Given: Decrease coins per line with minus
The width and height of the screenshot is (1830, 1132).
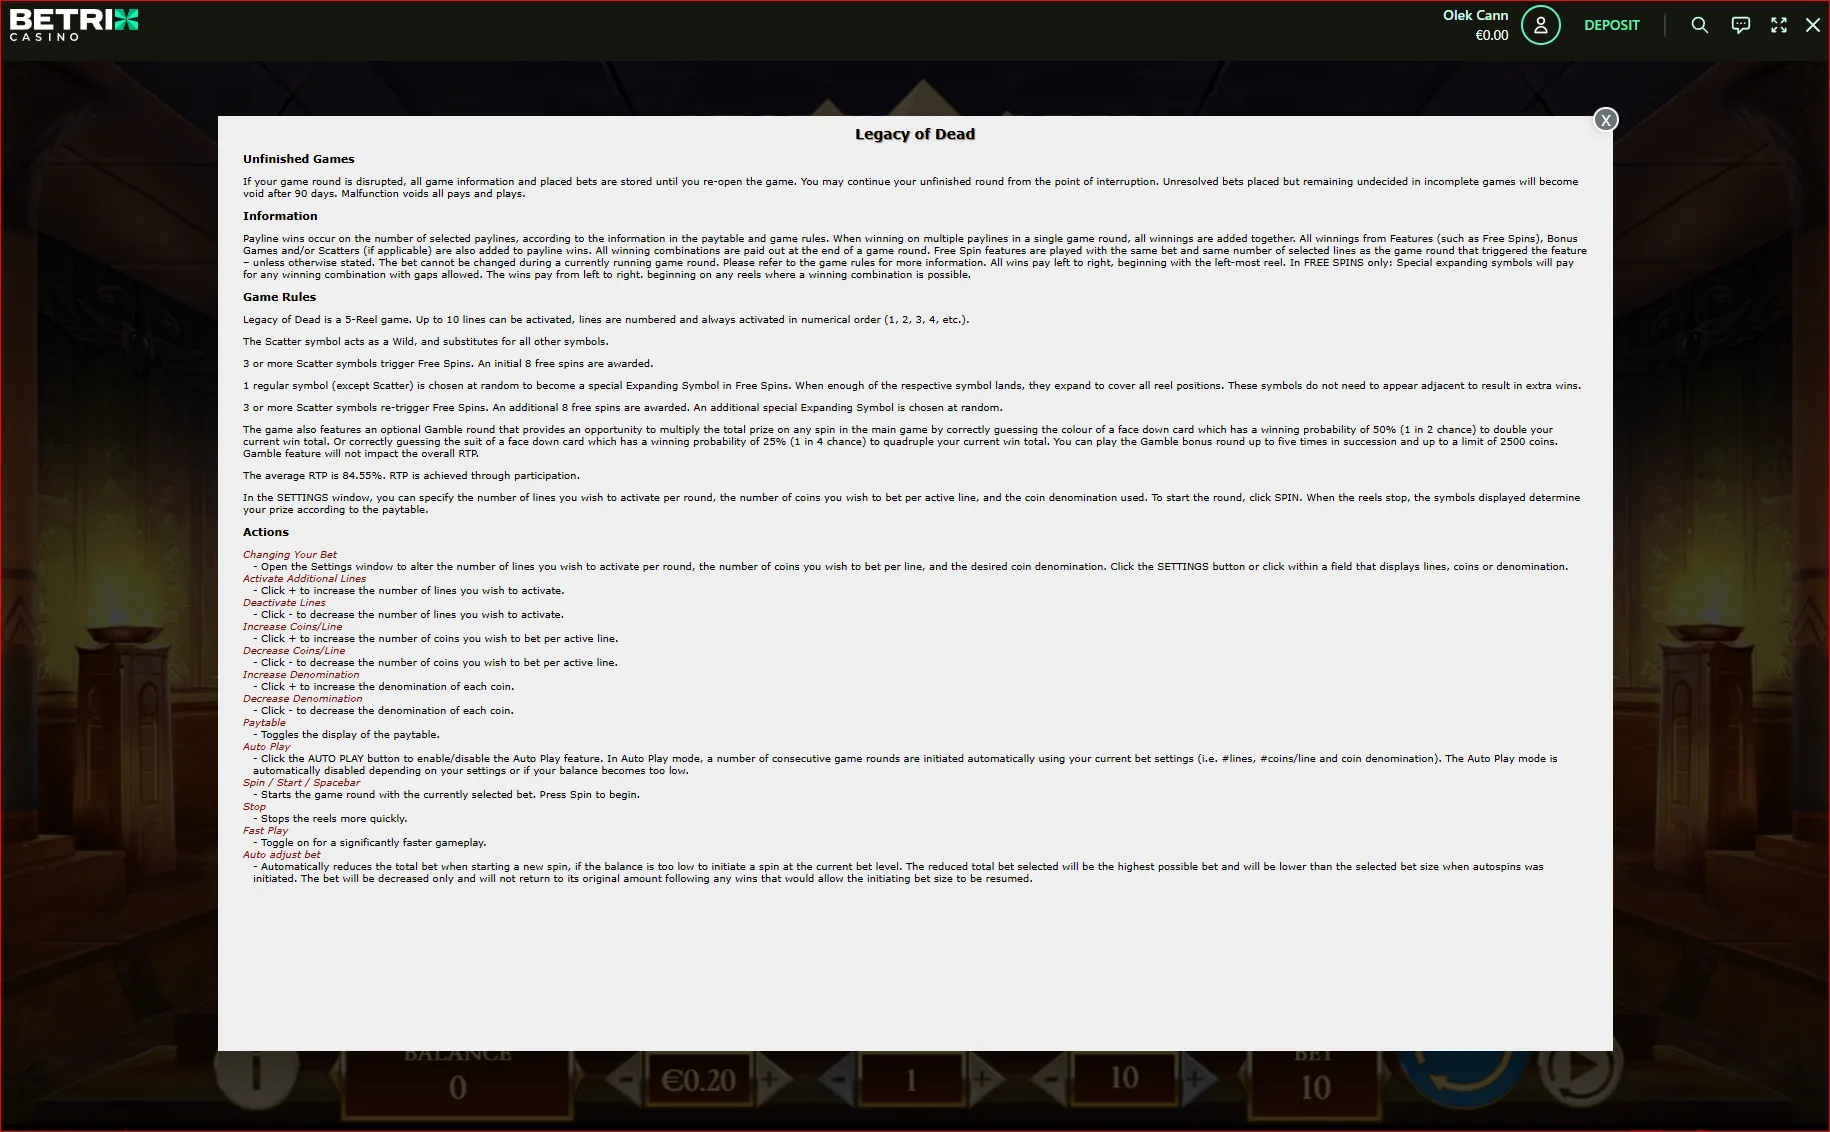Looking at the screenshot, I should 836,1080.
